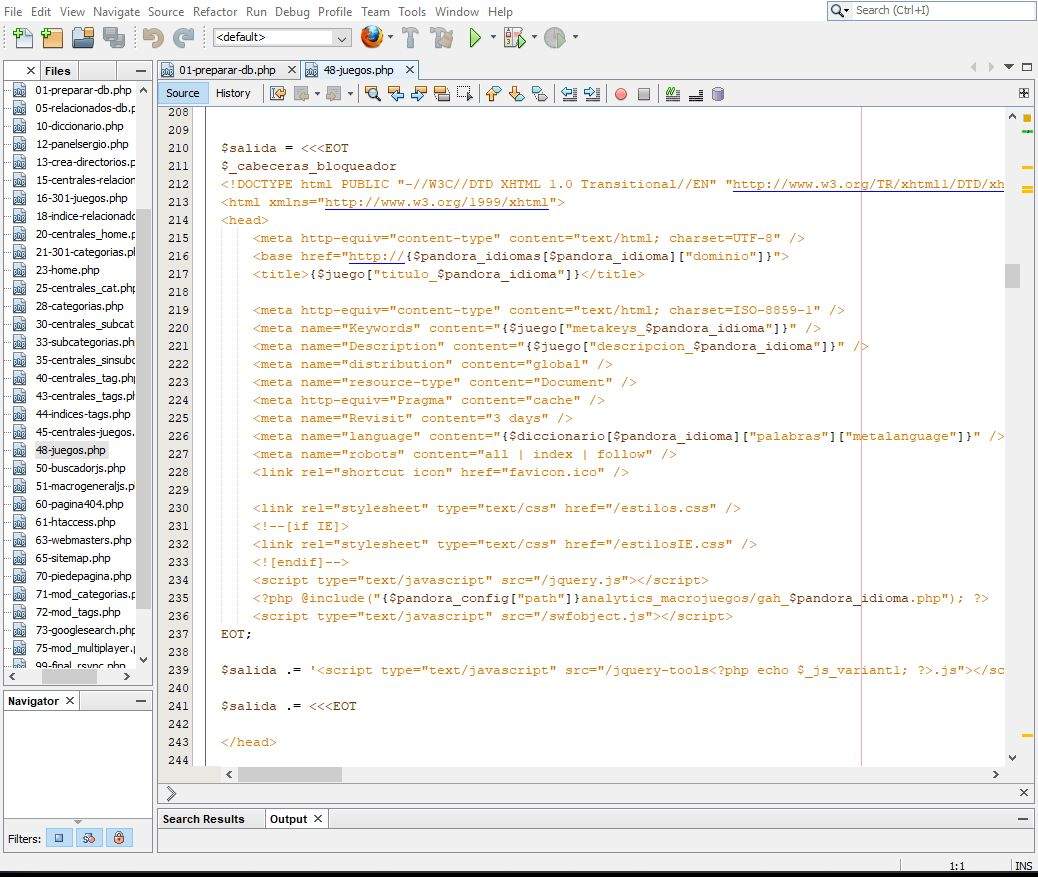Image resolution: width=1038 pixels, height=877 pixels.
Task: Select the History view button
Action: pos(233,94)
